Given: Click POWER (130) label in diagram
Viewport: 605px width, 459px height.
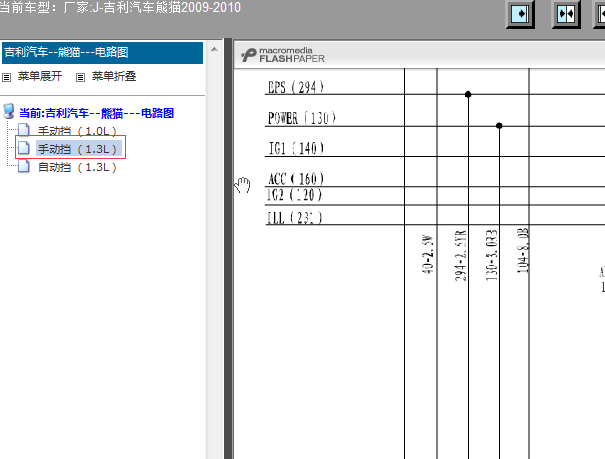Looking at the screenshot, I should point(302,118).
